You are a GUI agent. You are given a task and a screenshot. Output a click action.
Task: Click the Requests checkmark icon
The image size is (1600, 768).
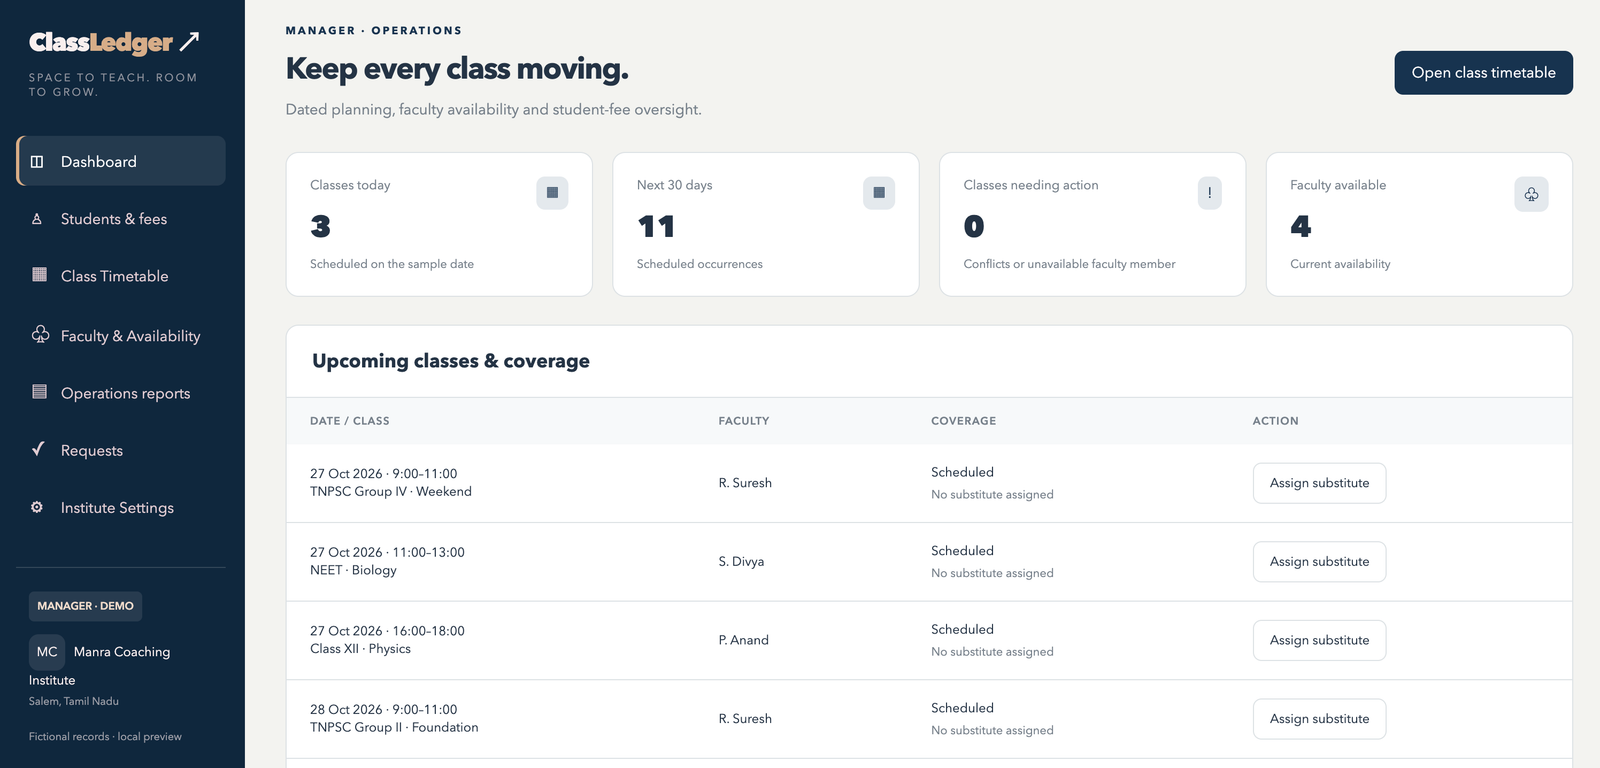pyautogui.click(x=38, y=449)
